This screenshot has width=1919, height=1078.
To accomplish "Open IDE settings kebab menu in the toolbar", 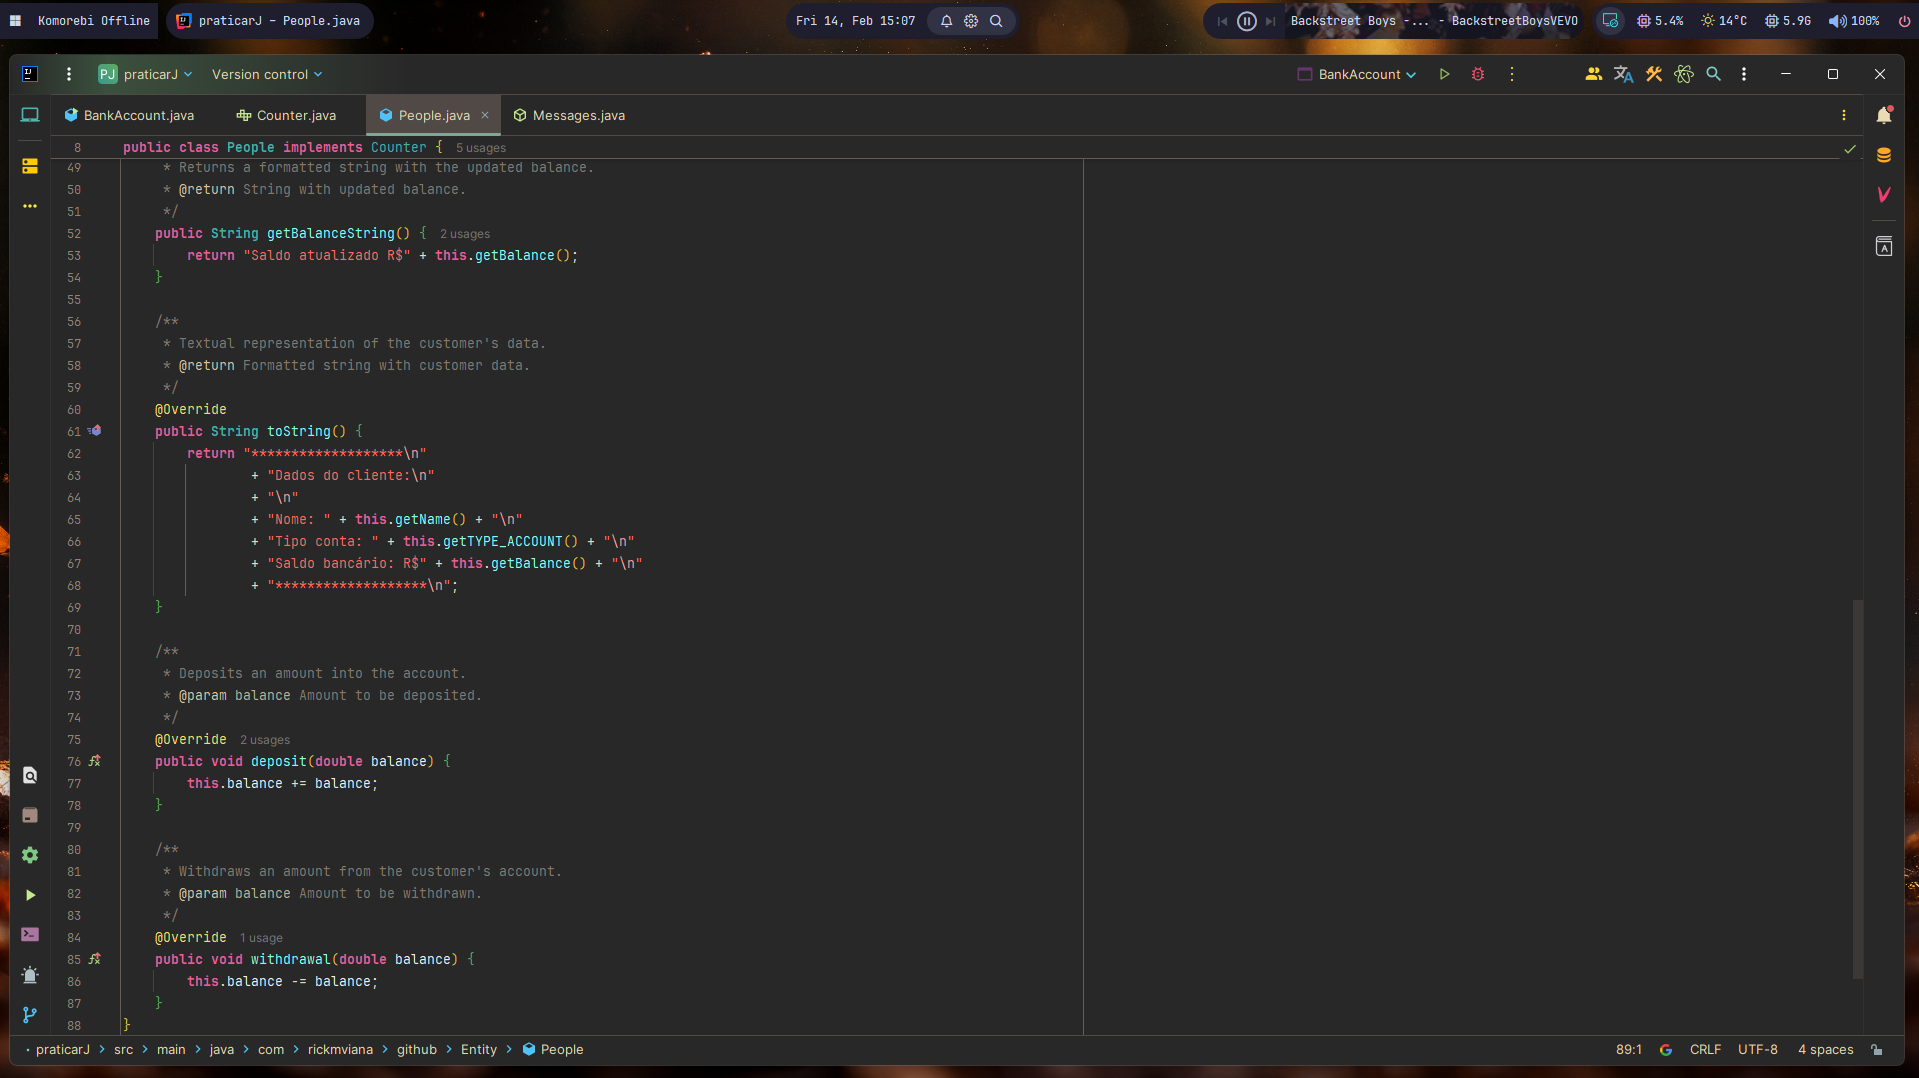I will 1743,74.
